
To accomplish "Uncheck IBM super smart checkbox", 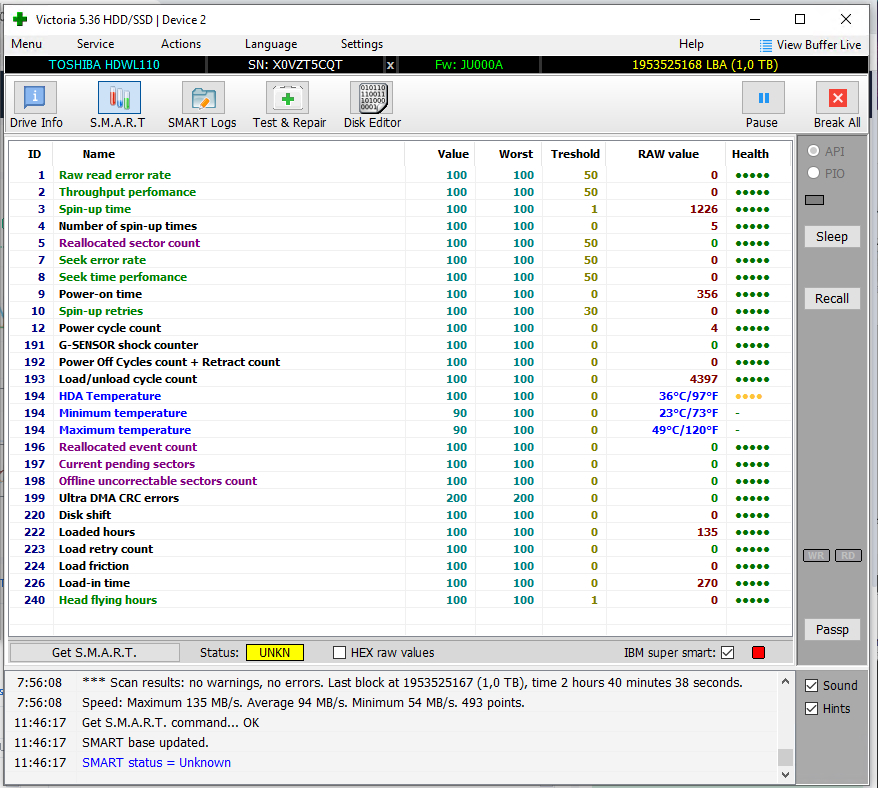I will click(727, 652).
